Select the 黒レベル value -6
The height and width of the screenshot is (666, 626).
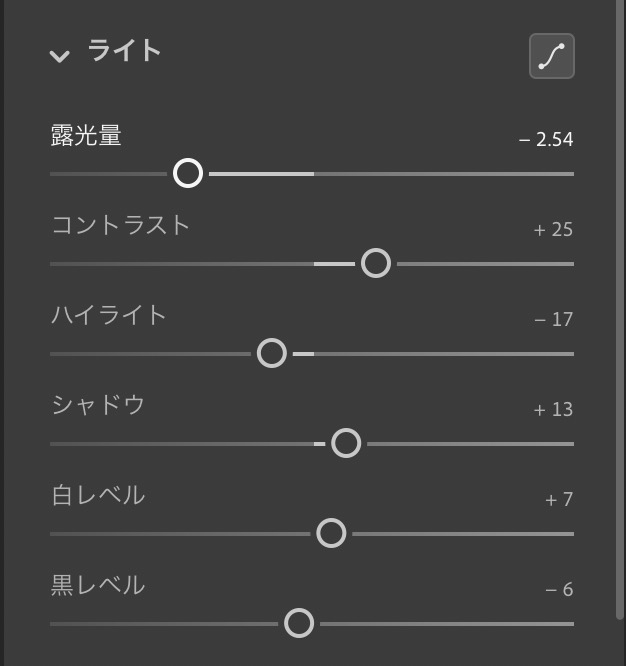559,590
